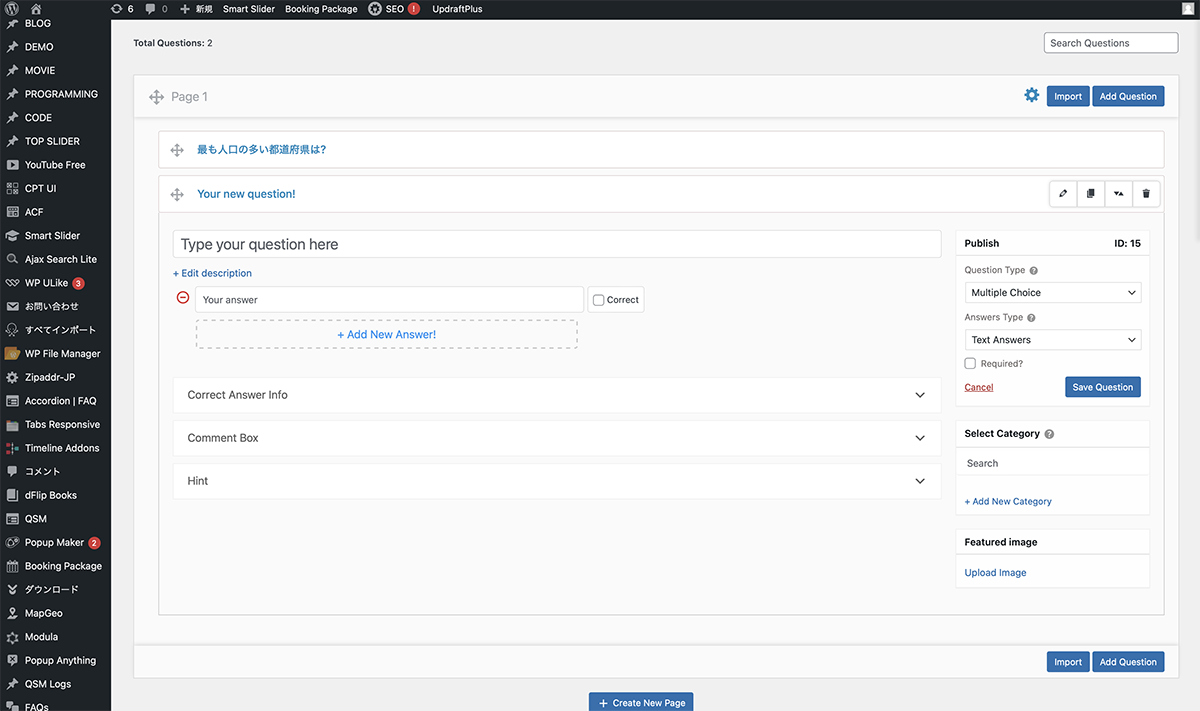This screenshot has height=711, width=1200.
Task: Expand the Hint section
Action: [556, 481]
